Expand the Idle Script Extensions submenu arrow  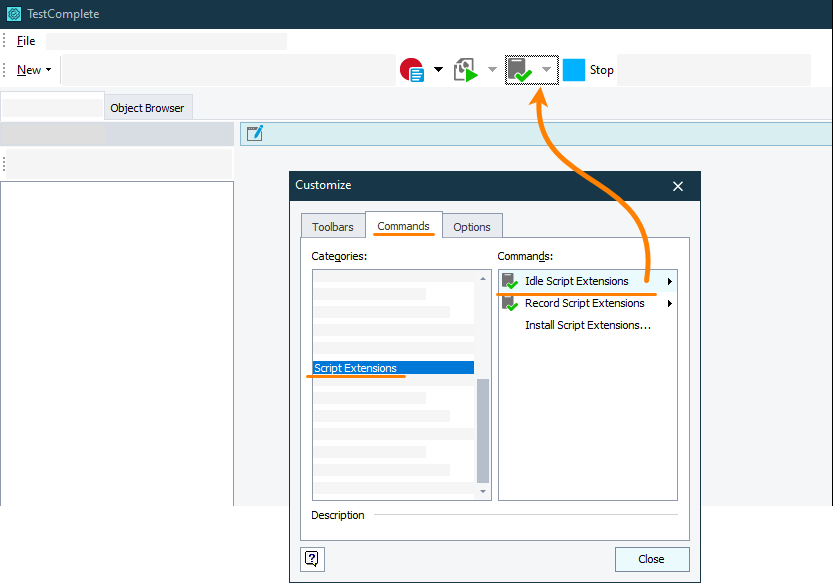click(670, 280)
